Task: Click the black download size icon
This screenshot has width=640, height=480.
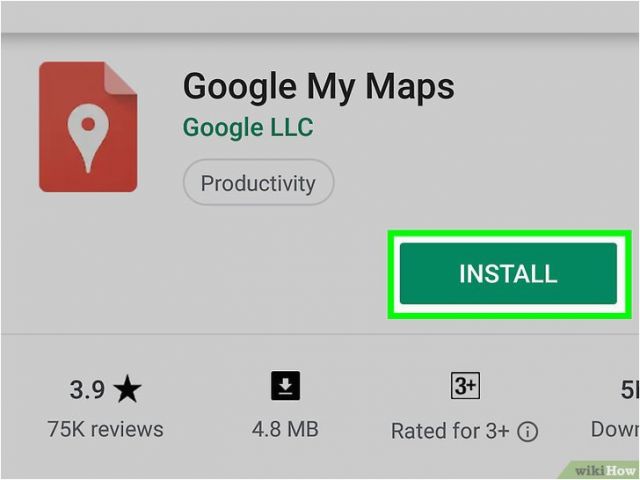Action: pos(286,385)
